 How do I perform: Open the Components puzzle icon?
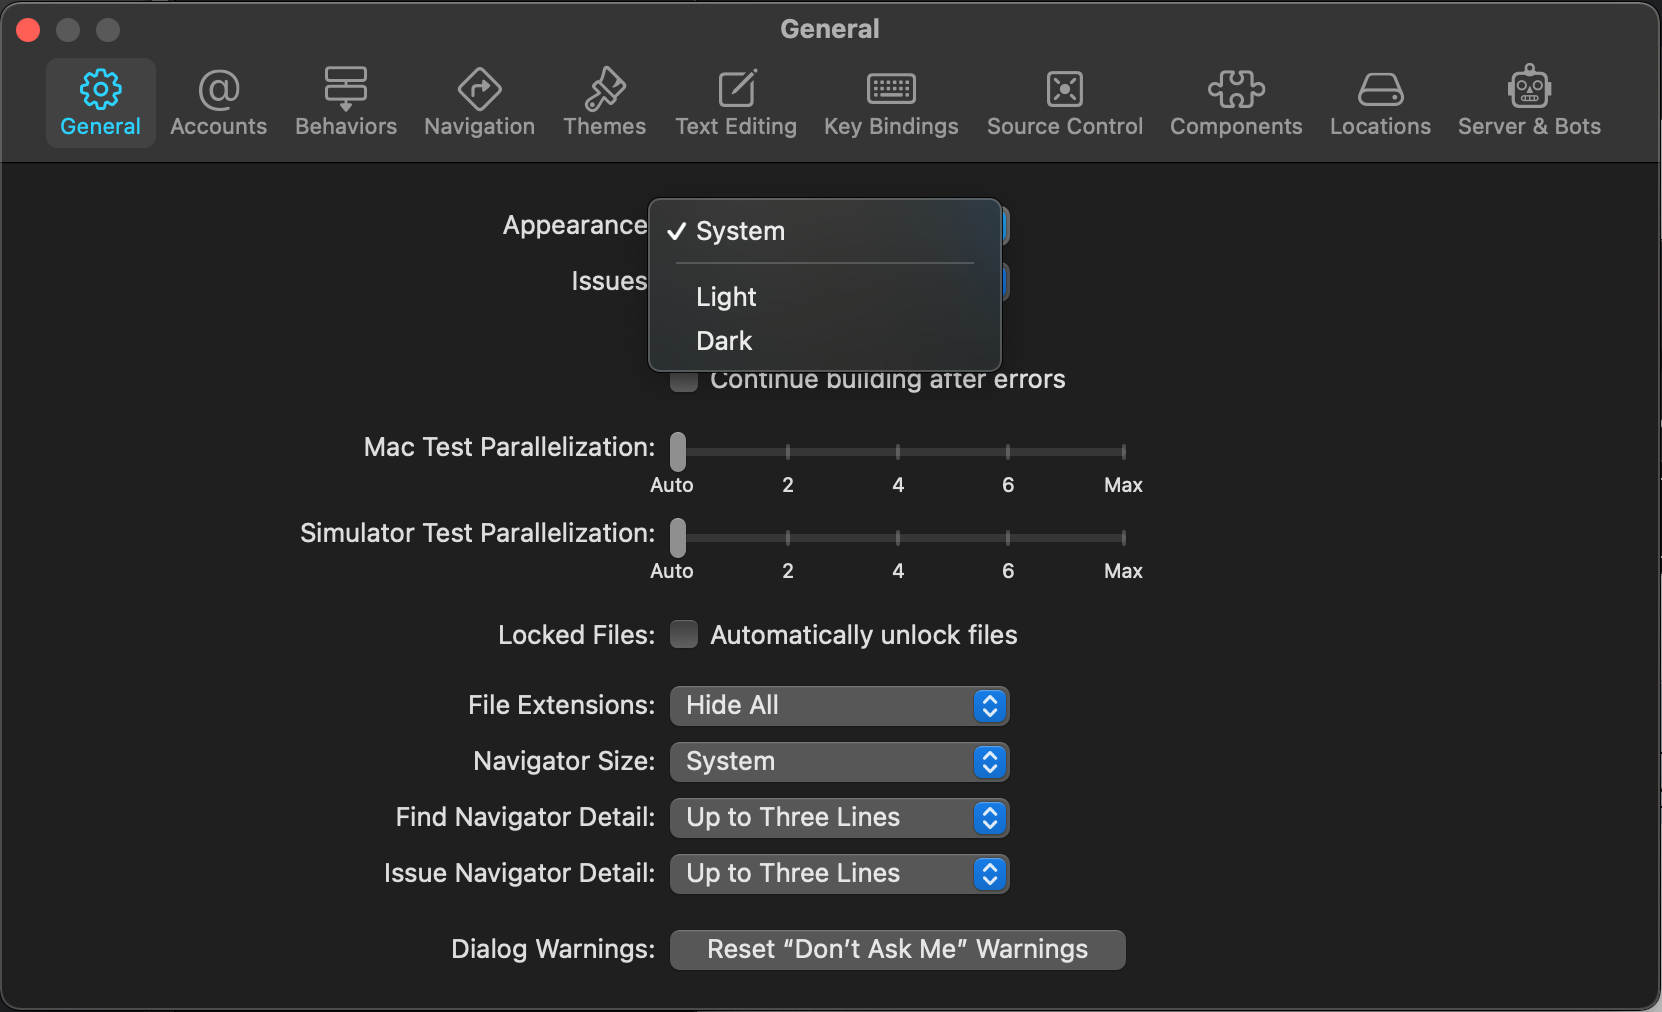1236,89
